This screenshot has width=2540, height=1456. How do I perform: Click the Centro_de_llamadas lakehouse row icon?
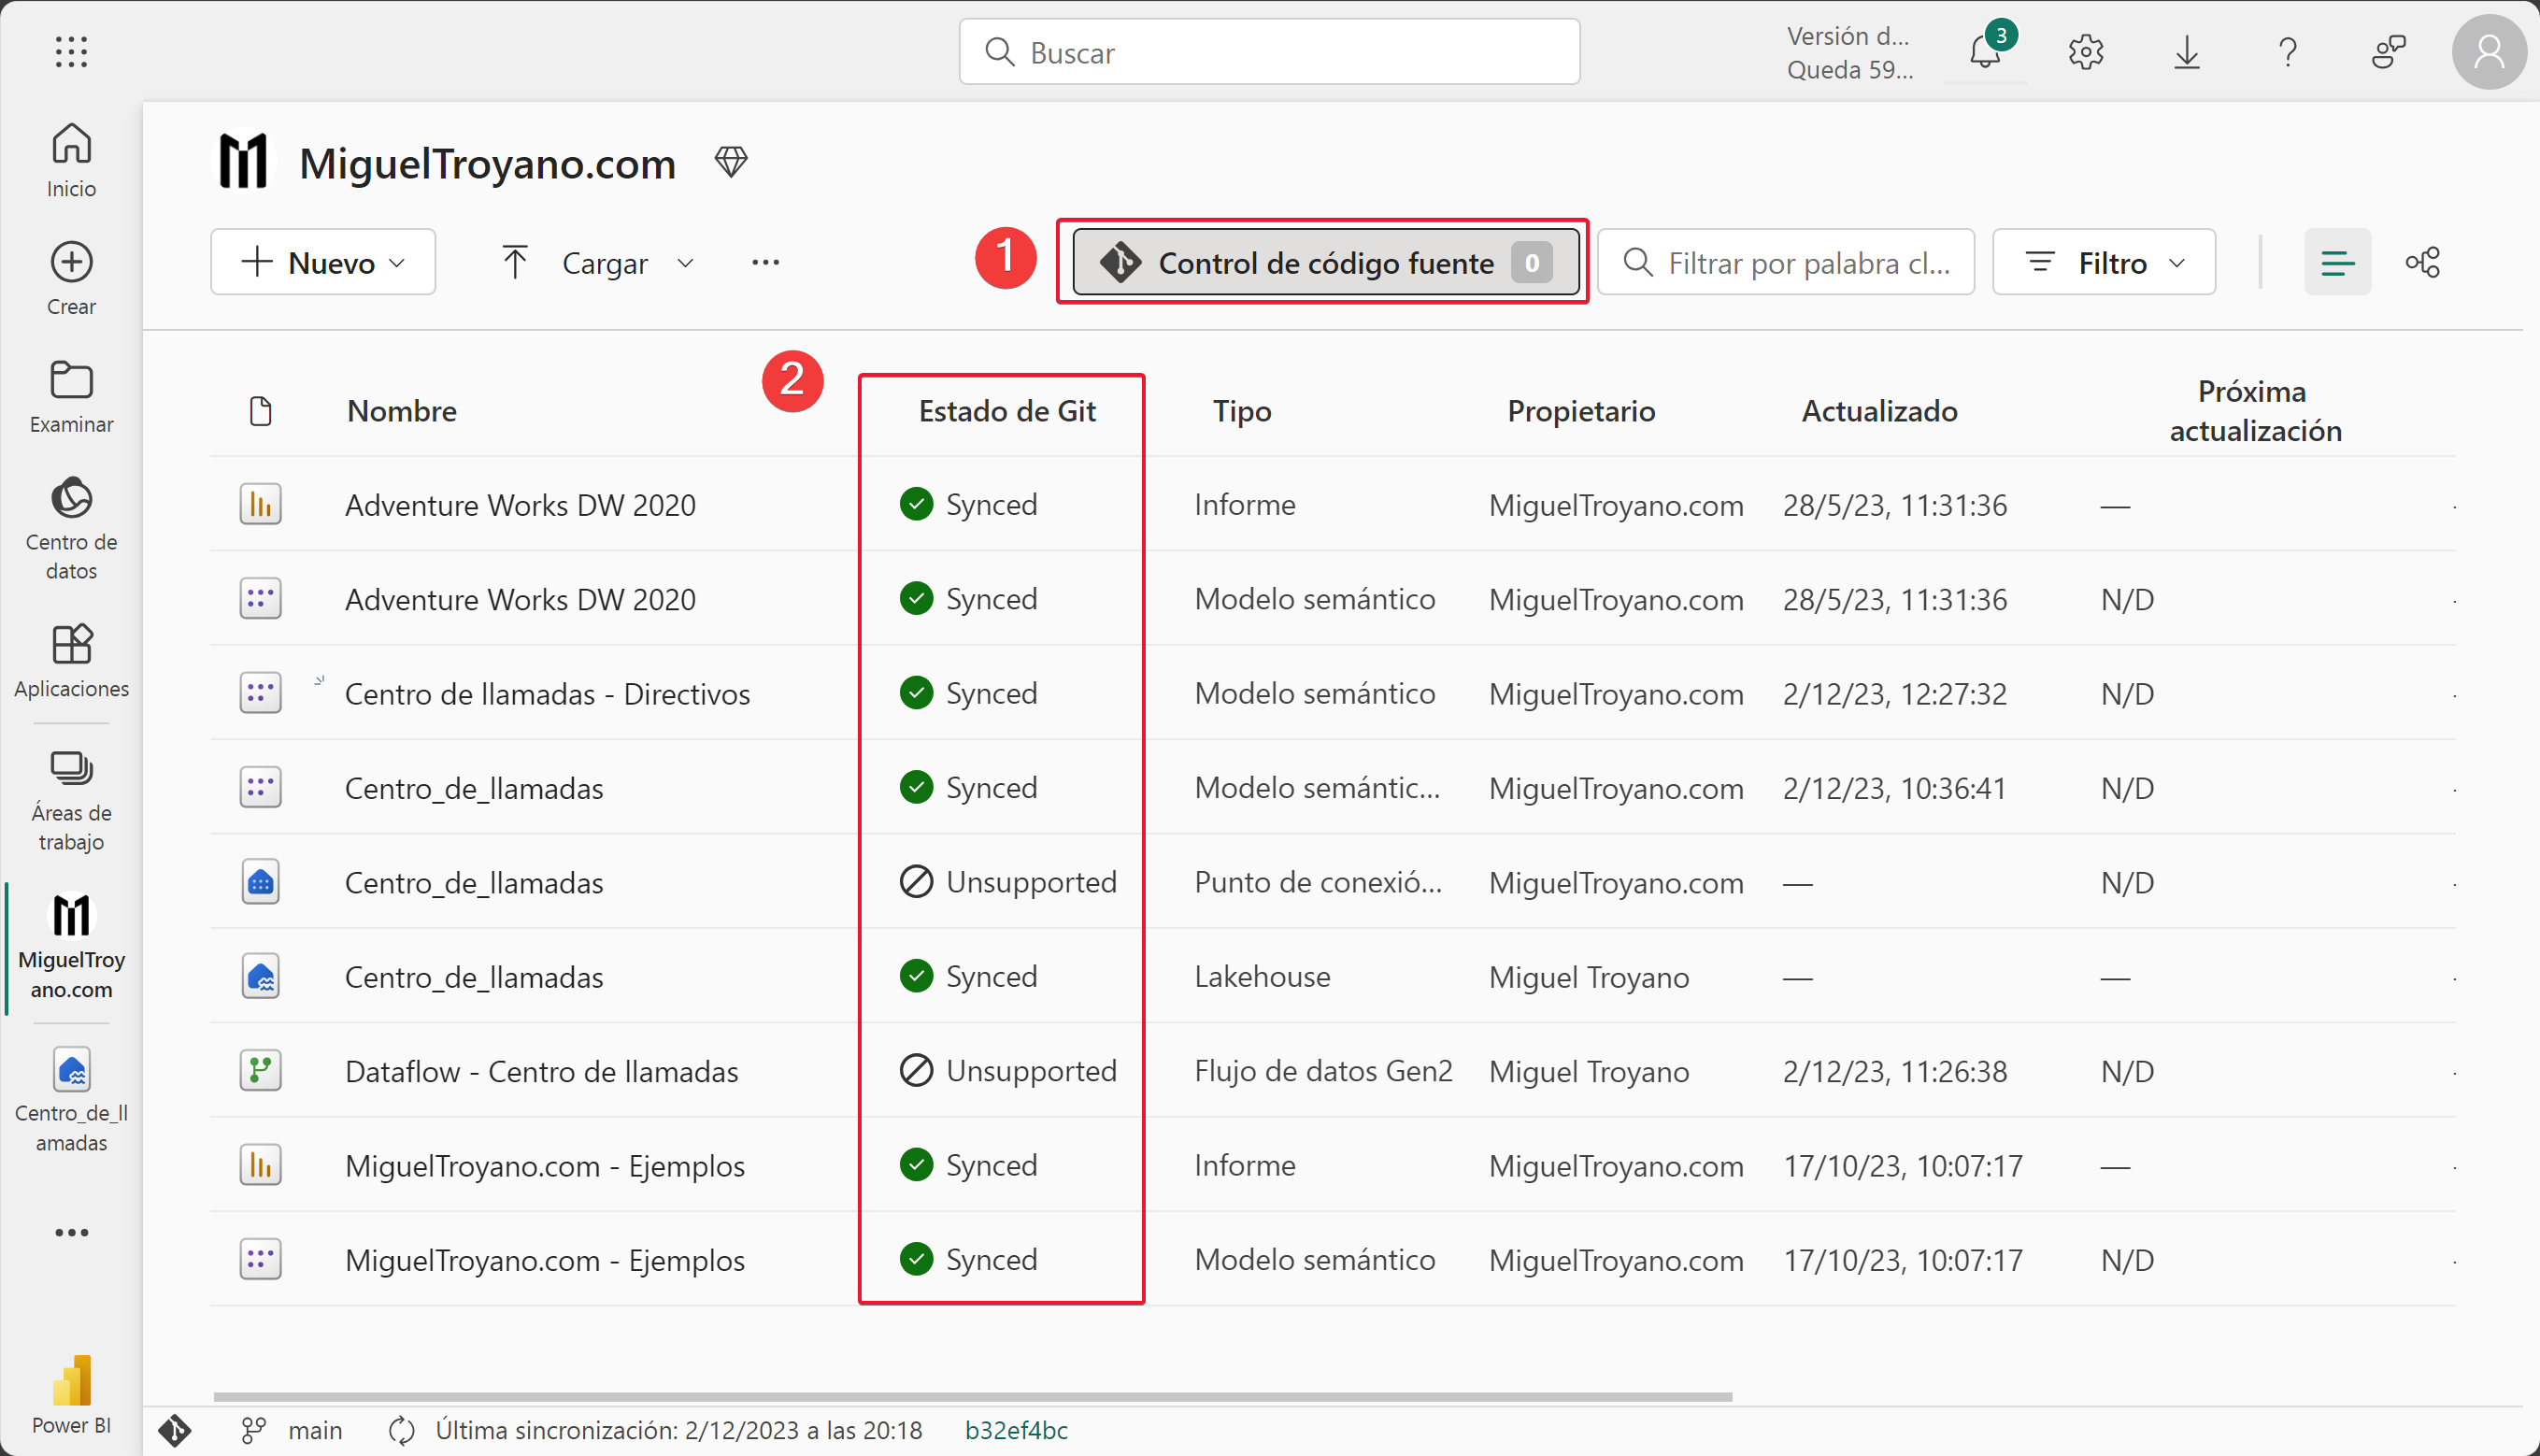260,976
